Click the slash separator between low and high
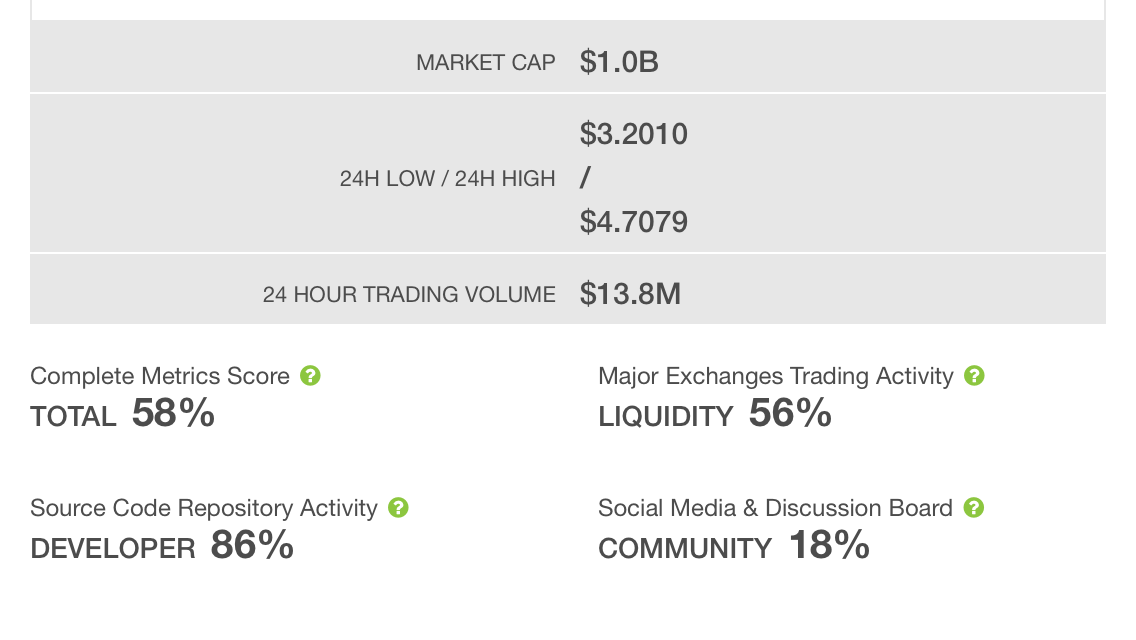 pos(585,178)
